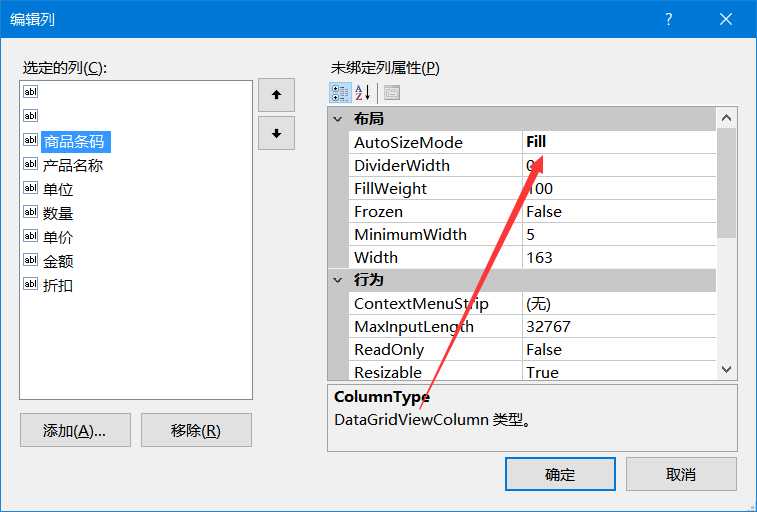Select the MinimumWidth property name
This screenshot has height=512, width=757.
point(410,235)
